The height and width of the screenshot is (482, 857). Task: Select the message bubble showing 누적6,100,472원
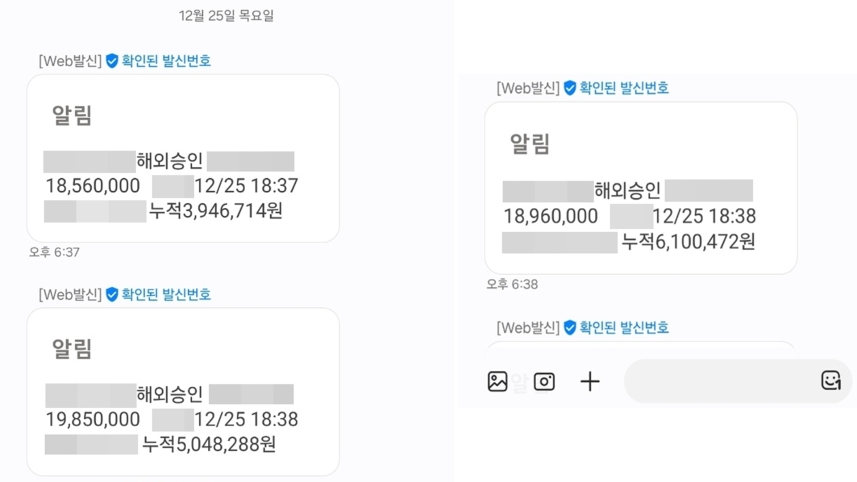[x=640, y=187]
